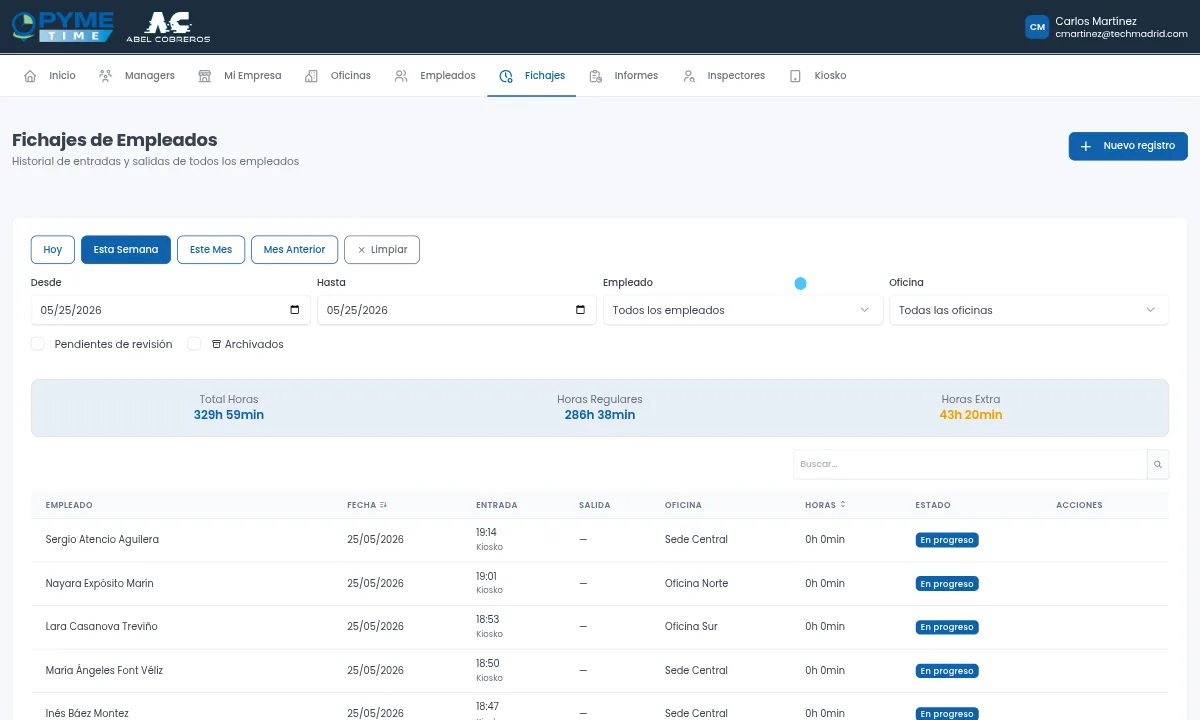Click the cmartinez@techmadrid.com email
The width and height of the screenshot is (1200, 720).
pos(1121,34)
